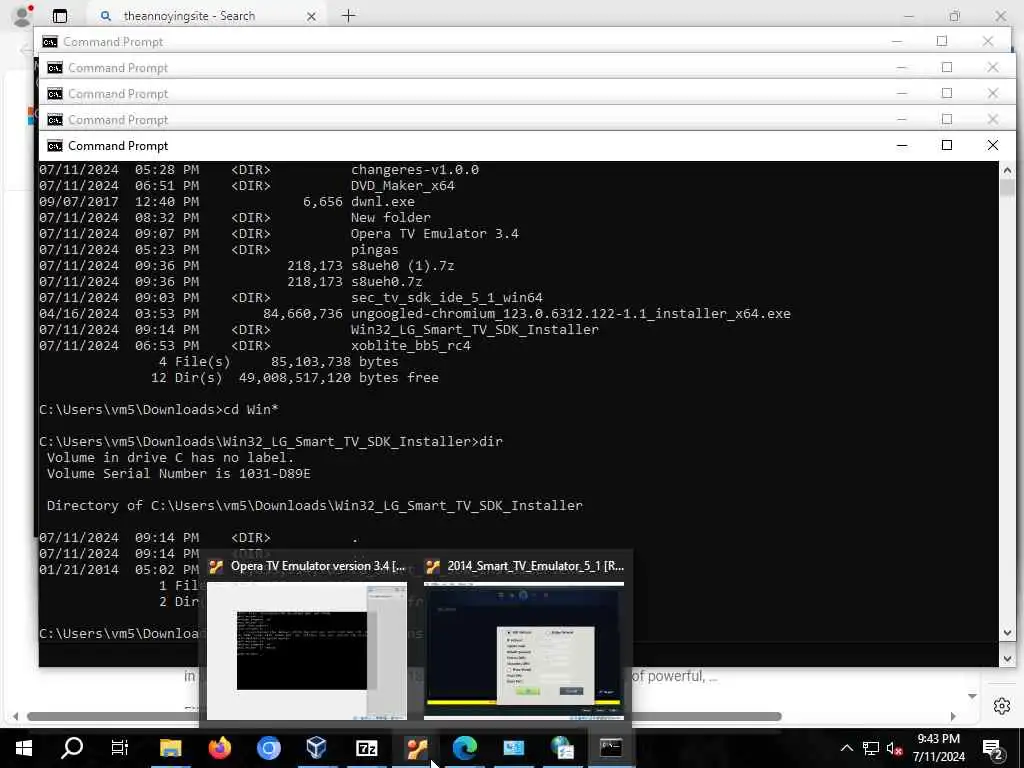
Task: Switch to Command Prompt taskbar icon
Action: 611,748
